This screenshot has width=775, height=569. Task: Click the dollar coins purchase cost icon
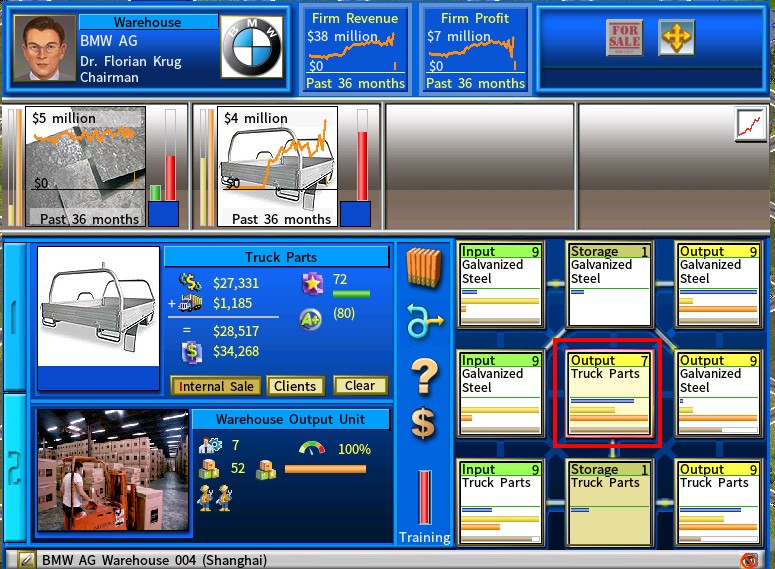tap(190, 282)
